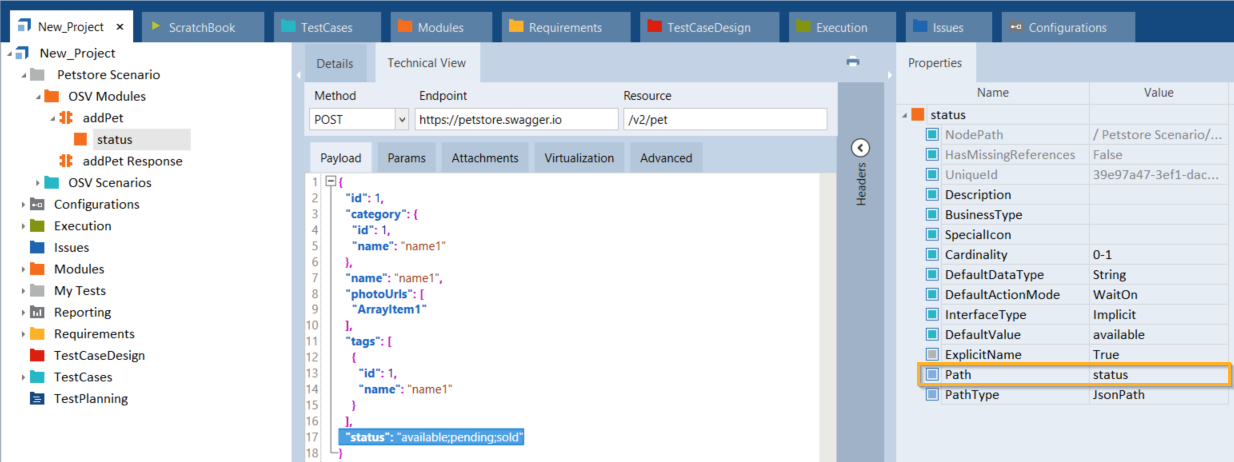
Task: Collapse the OSV Modules folder
Action: tap(39, 97)
